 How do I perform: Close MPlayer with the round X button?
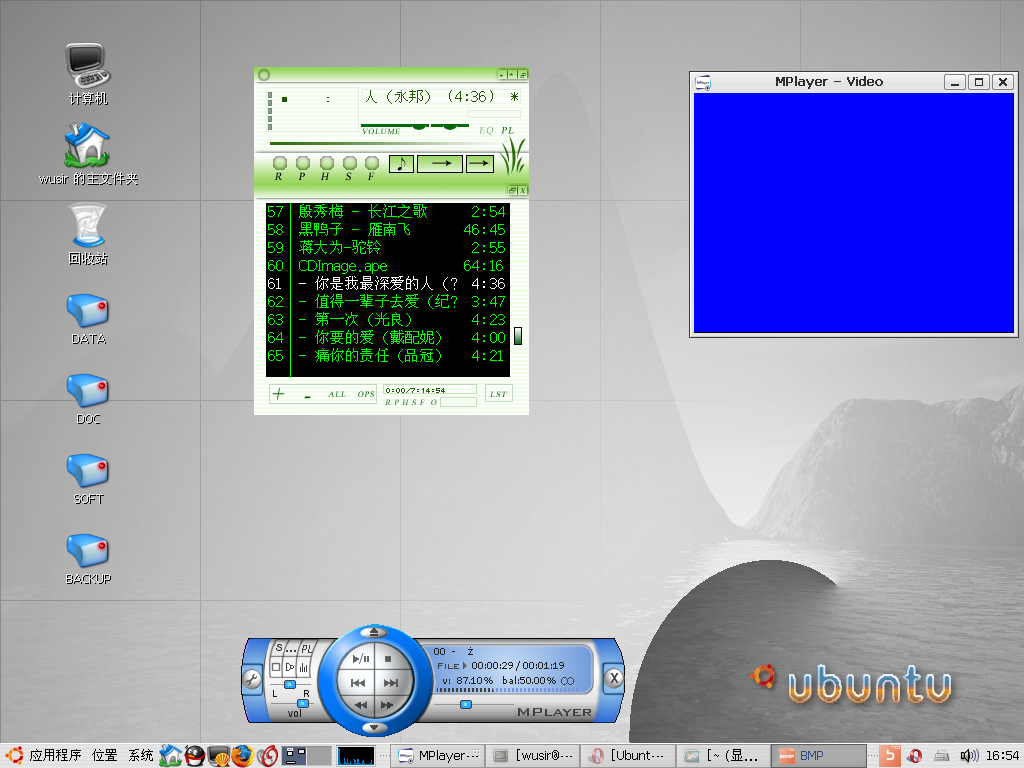coord(614,678)
